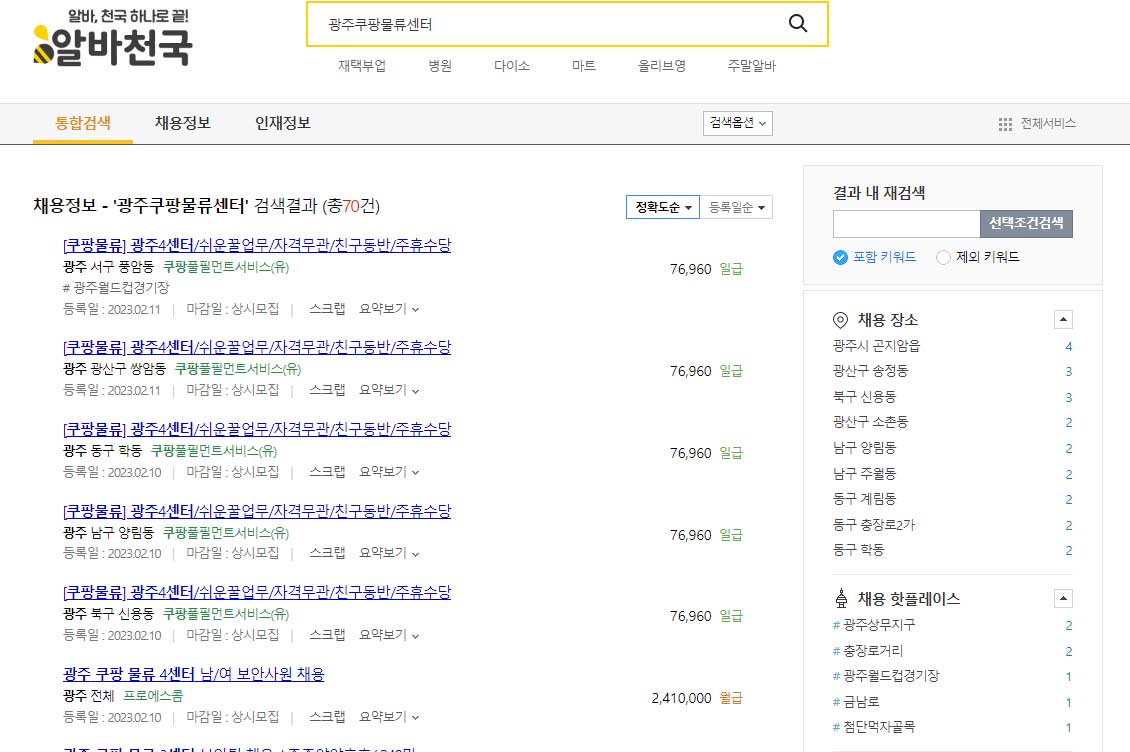Screen dimensions: 1130x752
Task: Filter by 광산구 소촌동 location
Action: (871, 422)
